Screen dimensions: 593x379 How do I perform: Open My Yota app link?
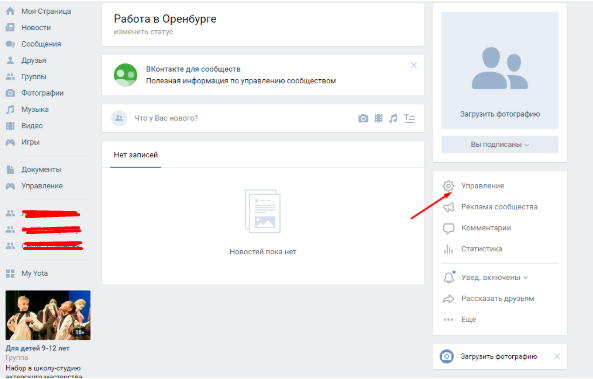34,273
